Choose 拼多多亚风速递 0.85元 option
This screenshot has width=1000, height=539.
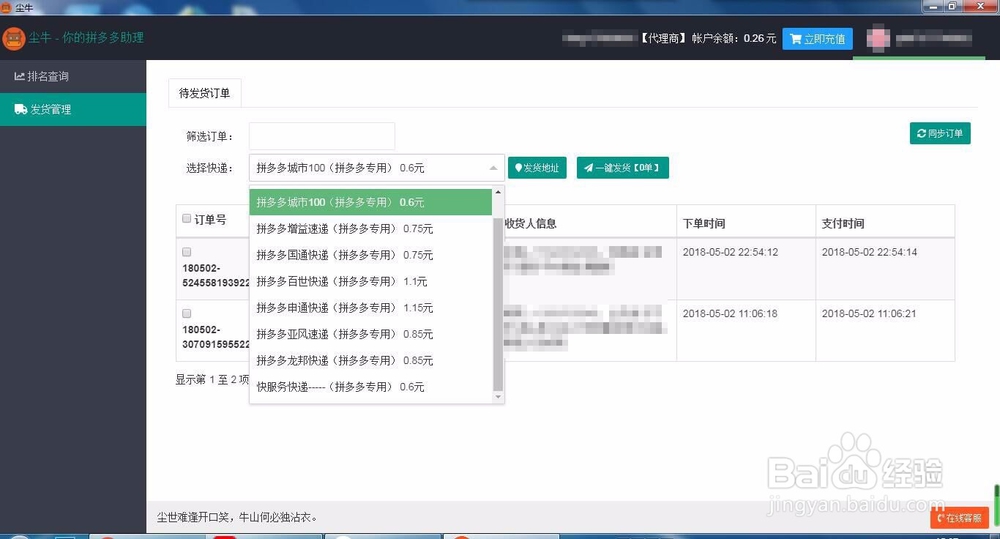tap(371, 334)
